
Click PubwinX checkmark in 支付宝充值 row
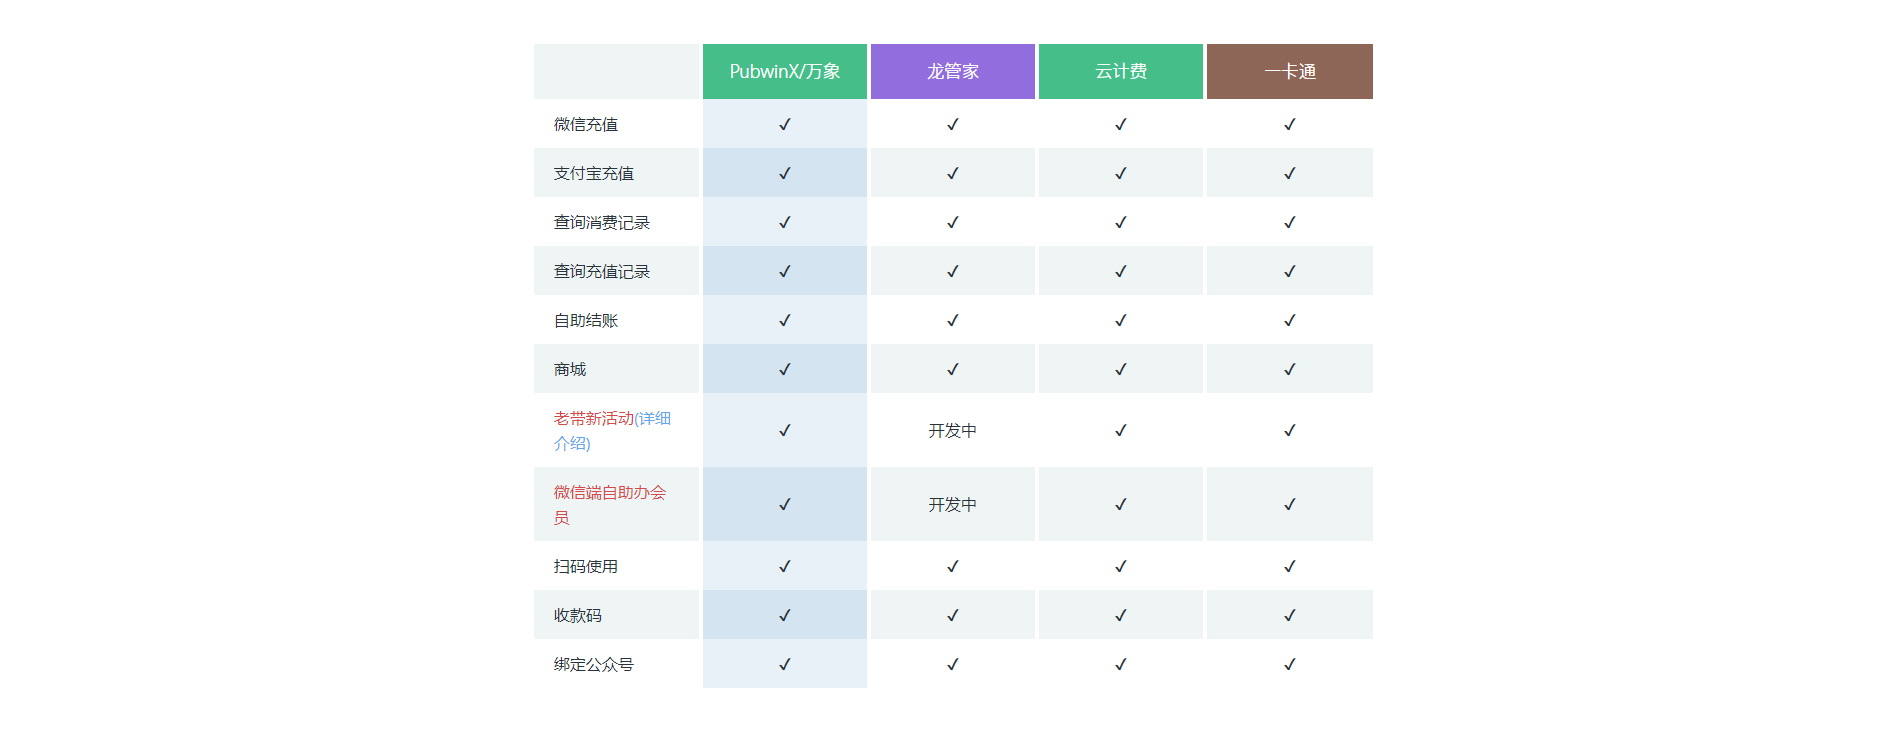click(785, 173)
